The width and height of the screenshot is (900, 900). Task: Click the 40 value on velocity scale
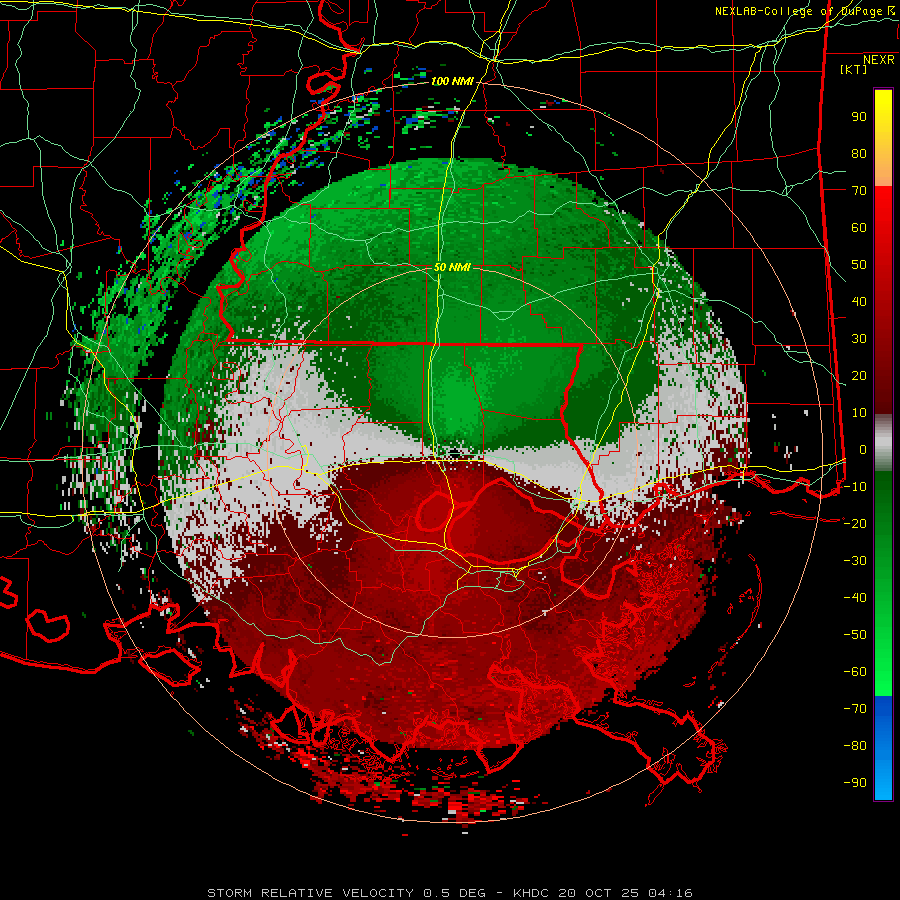coord(859,302)
